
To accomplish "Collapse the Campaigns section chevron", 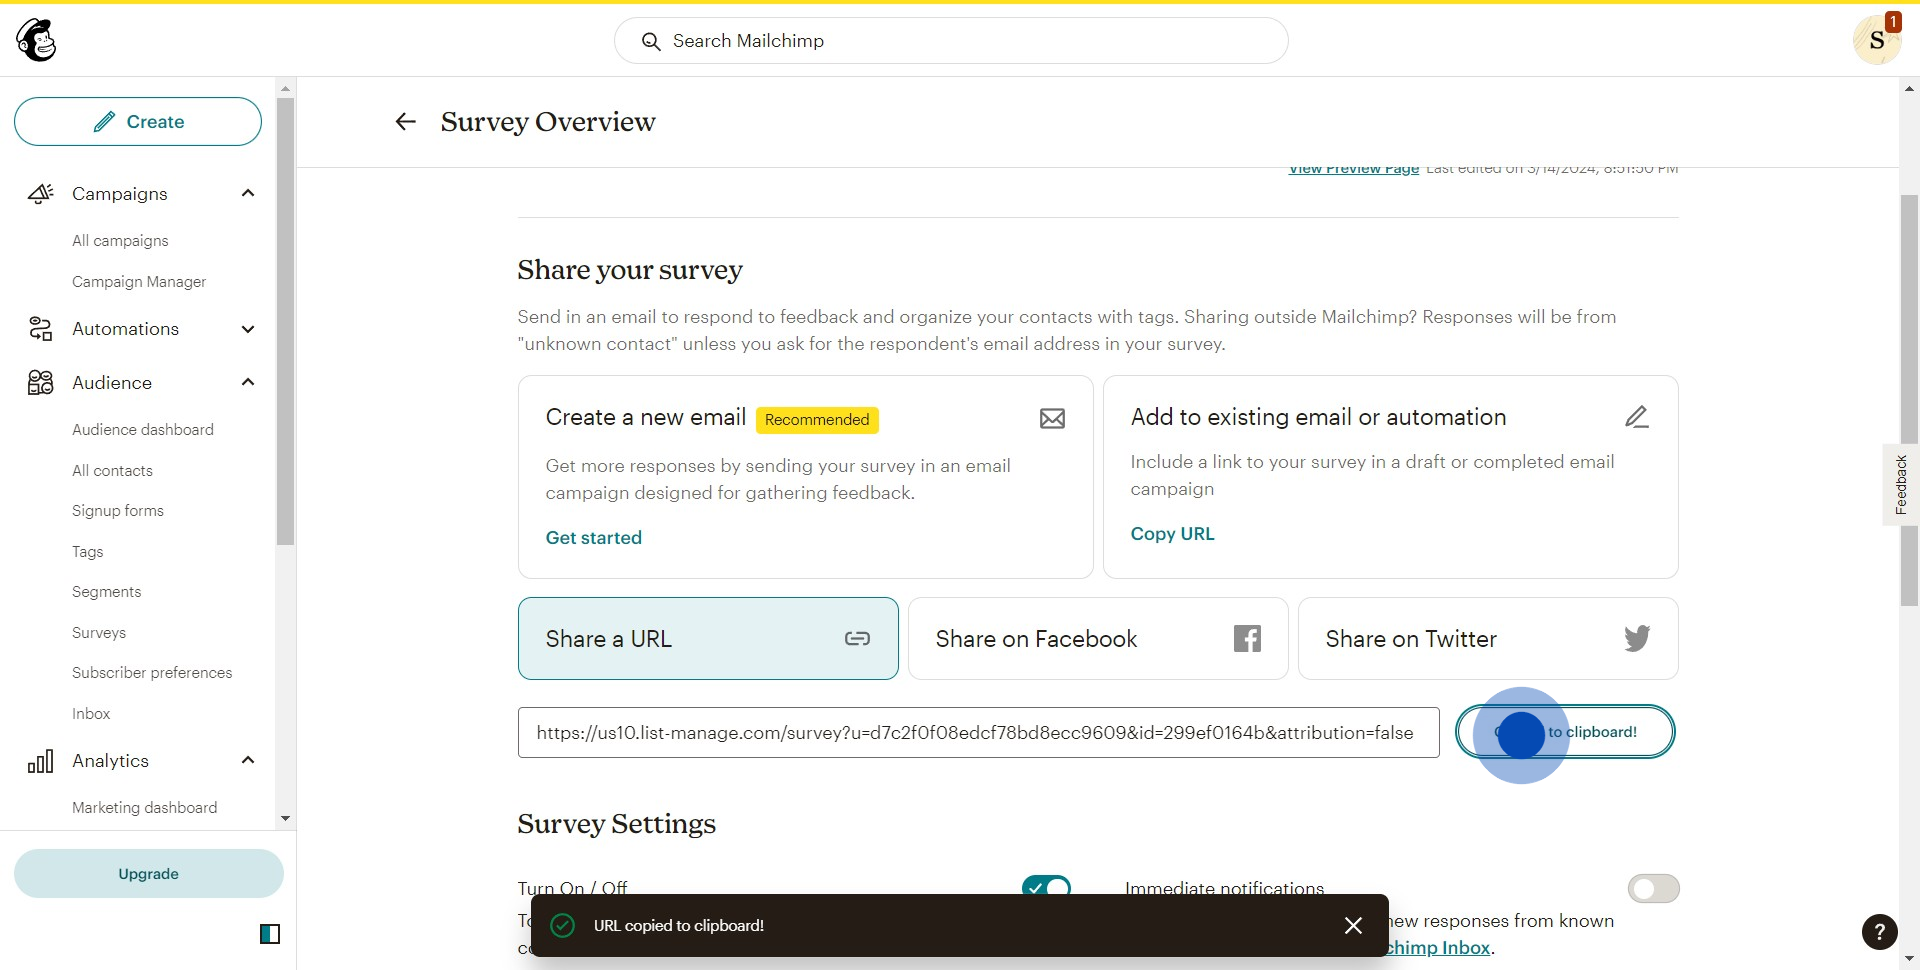I will point(248,193).
